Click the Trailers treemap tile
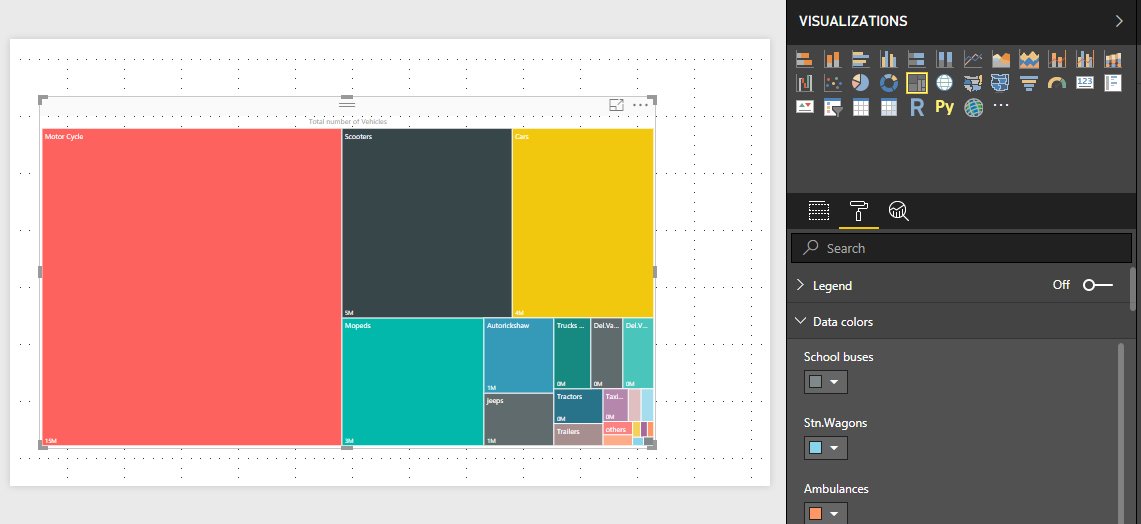The width and height of the screenshot is (1141, 524). pyautogui.click(x=579, y=434)
